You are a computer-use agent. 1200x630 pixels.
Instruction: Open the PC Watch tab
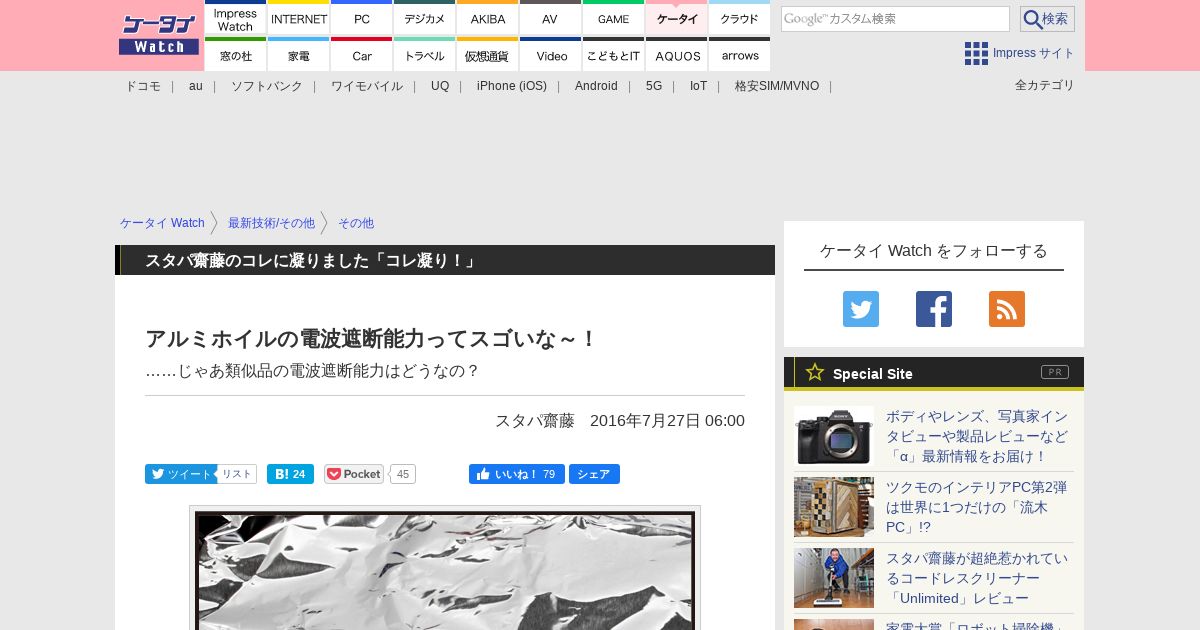[x=362, y=17]
